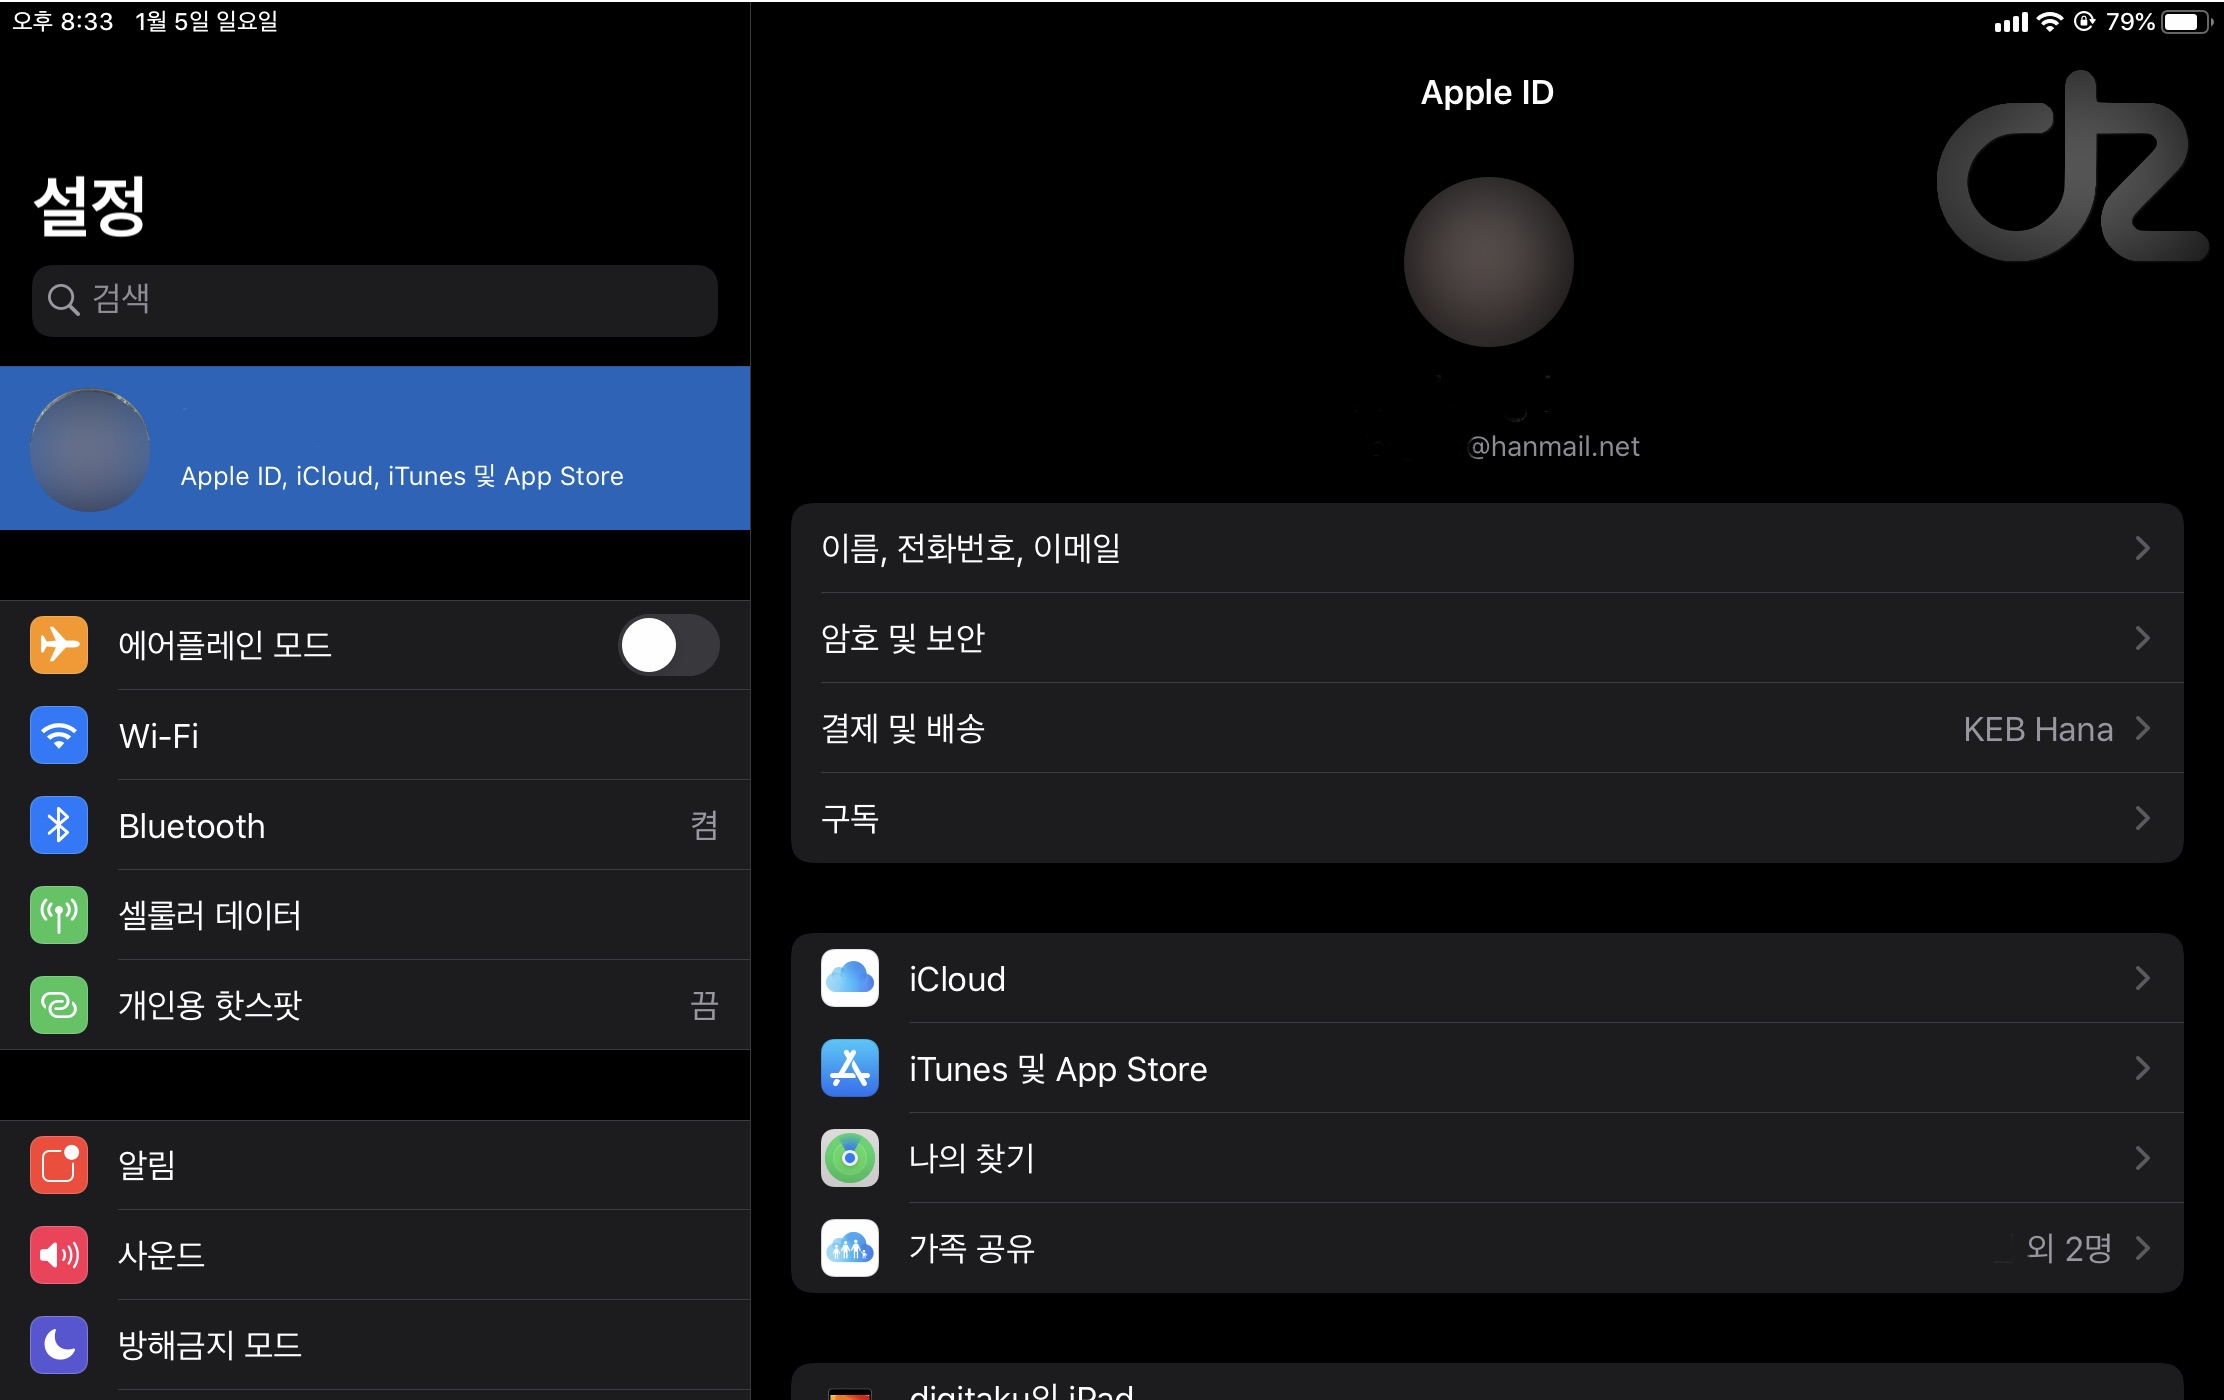Image resolution: width=2224 pixels, height=1400 pixels.
Task: Tap the rotation lock status icon
Action: coord(2084,21)
